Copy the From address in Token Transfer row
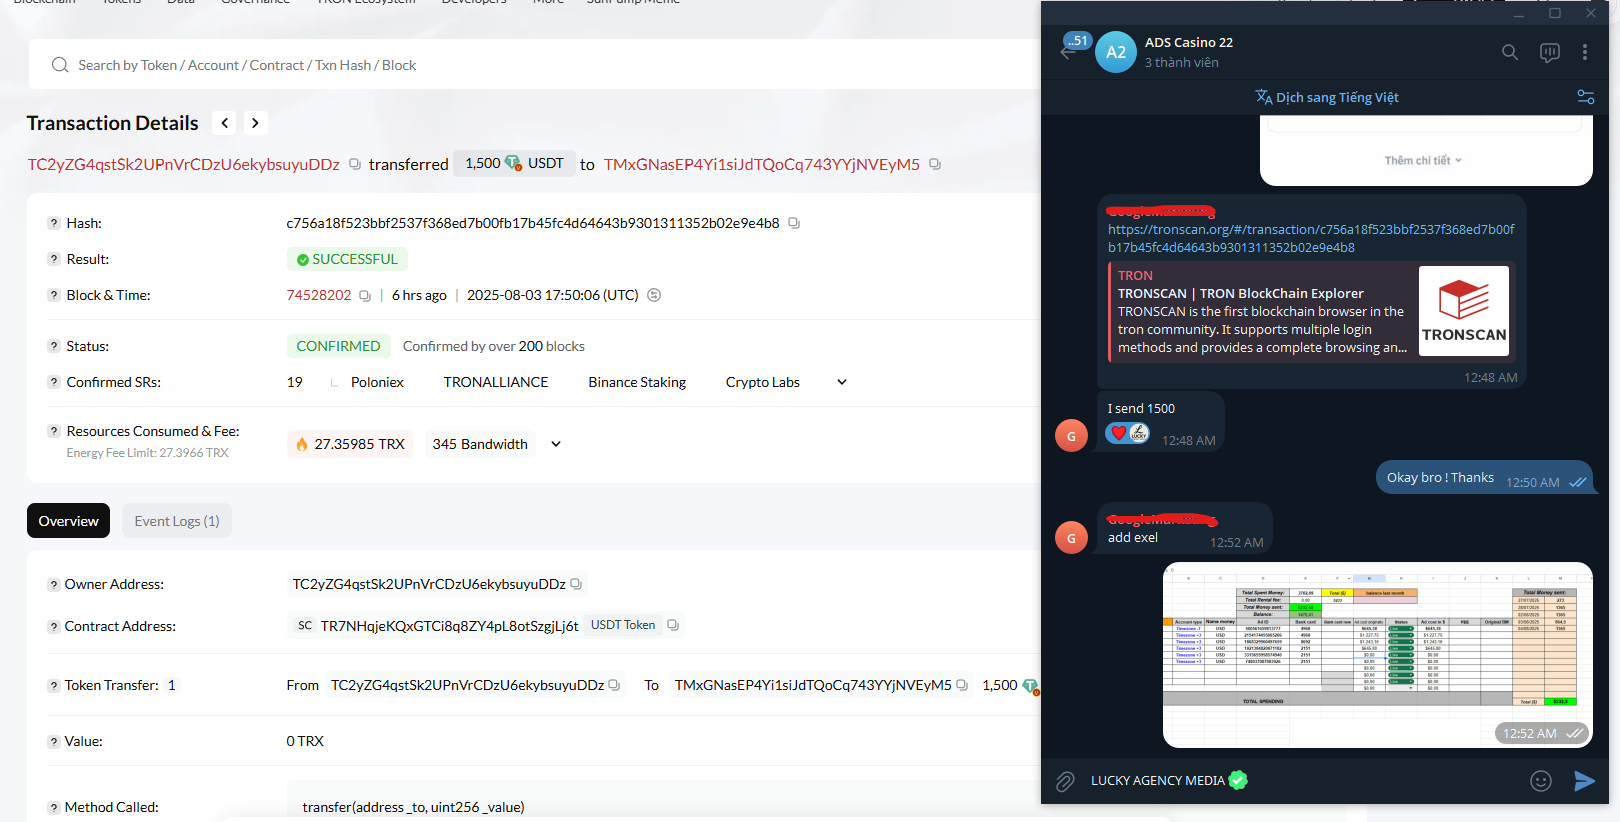This screenshot has width=1620, height=822. [614, 685]
